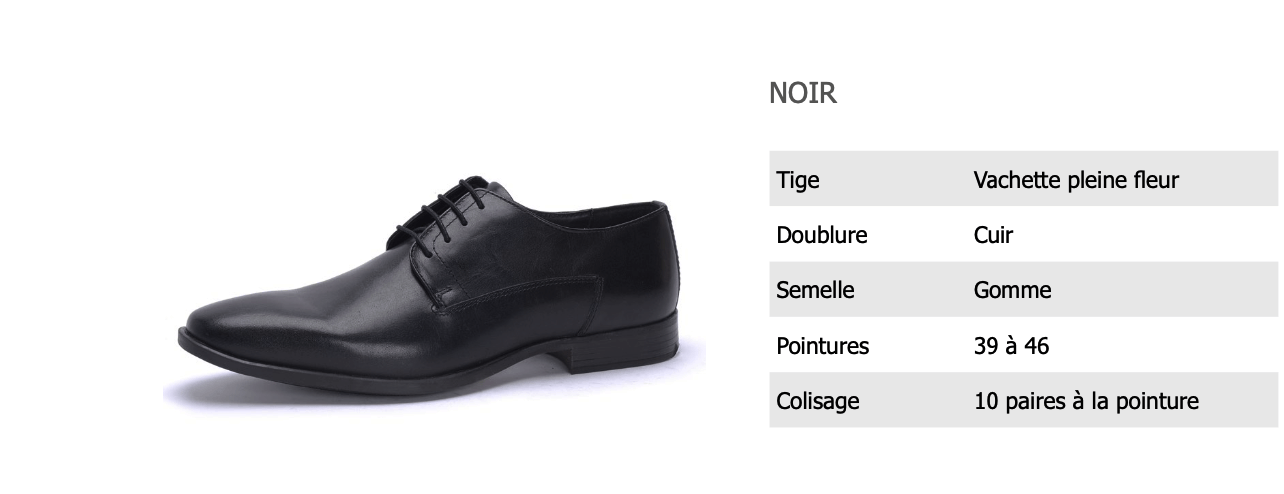Viewport: 1284px width, 494px height.
Task: Click the Vachette pleine fleur value
Action: (1076, 180)
